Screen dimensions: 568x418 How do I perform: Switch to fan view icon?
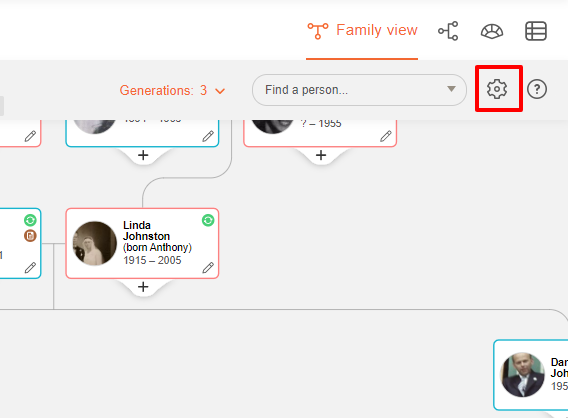pos(492,31)
